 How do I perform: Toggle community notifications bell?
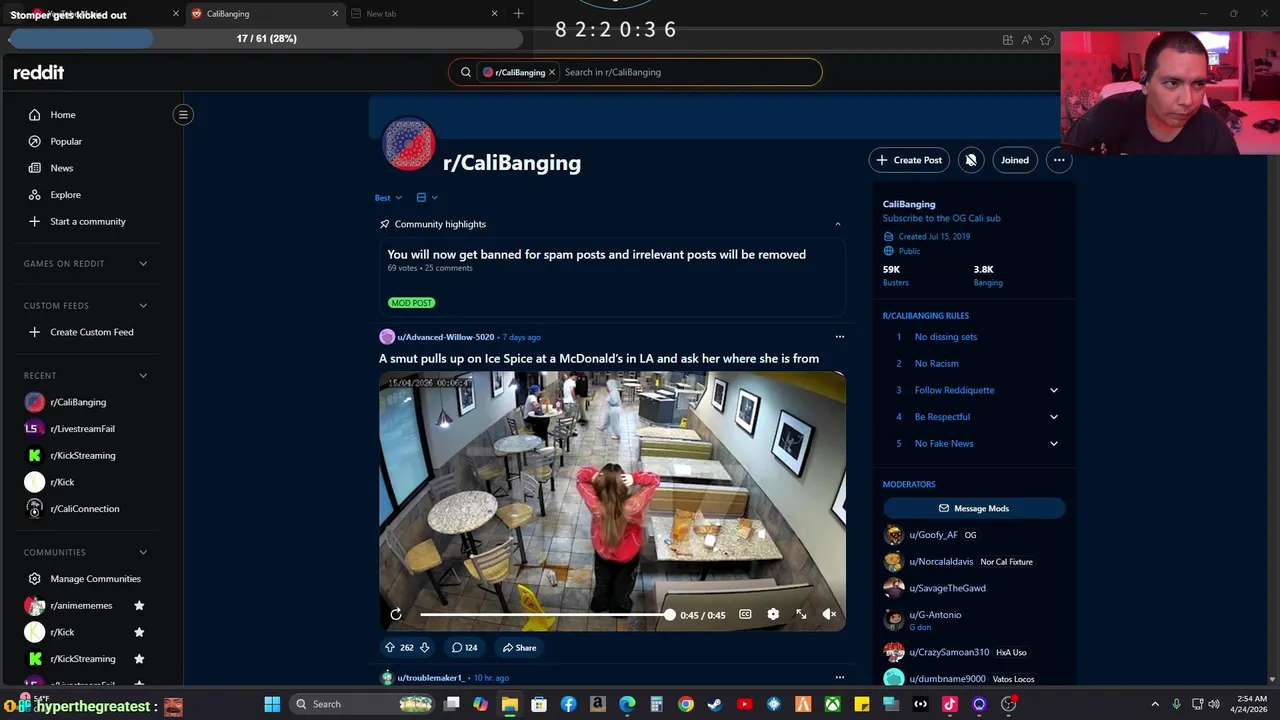click(971, 160)
